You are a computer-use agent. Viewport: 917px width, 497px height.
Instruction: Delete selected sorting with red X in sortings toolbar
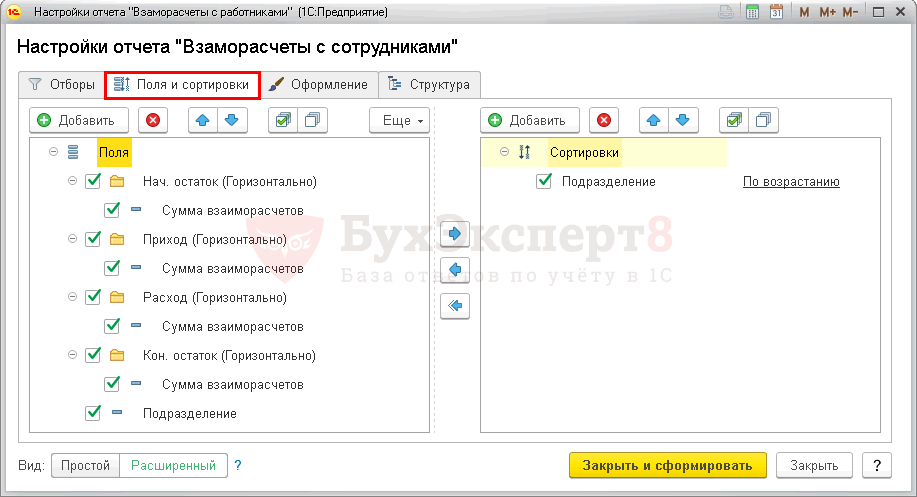pyautogui.click(x=604, y=120)
